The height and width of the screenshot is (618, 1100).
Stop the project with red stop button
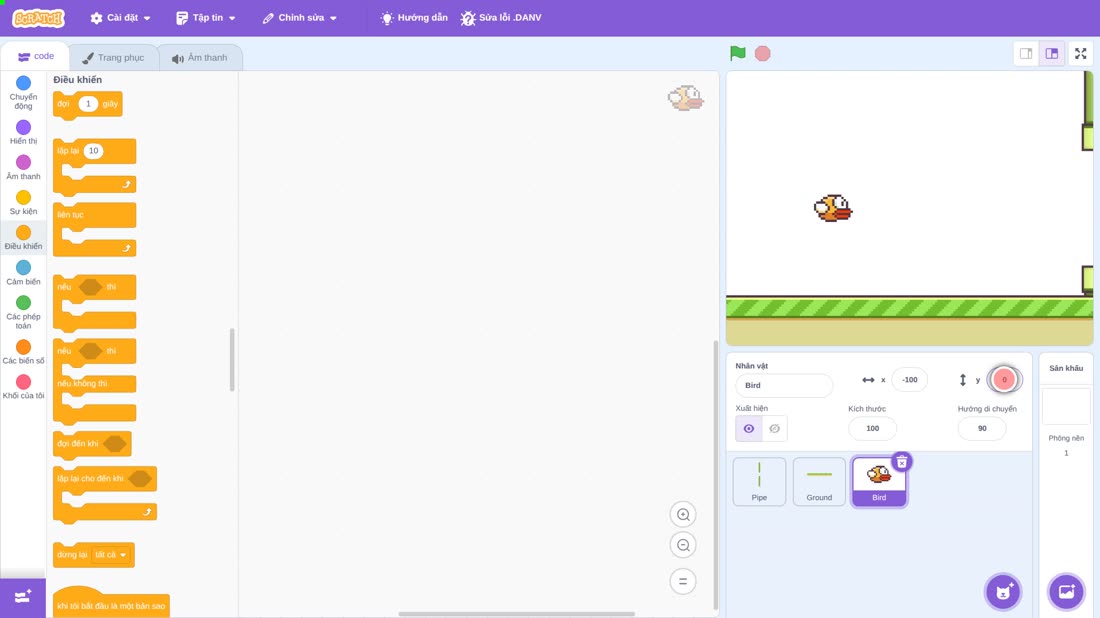coord(763,53)
